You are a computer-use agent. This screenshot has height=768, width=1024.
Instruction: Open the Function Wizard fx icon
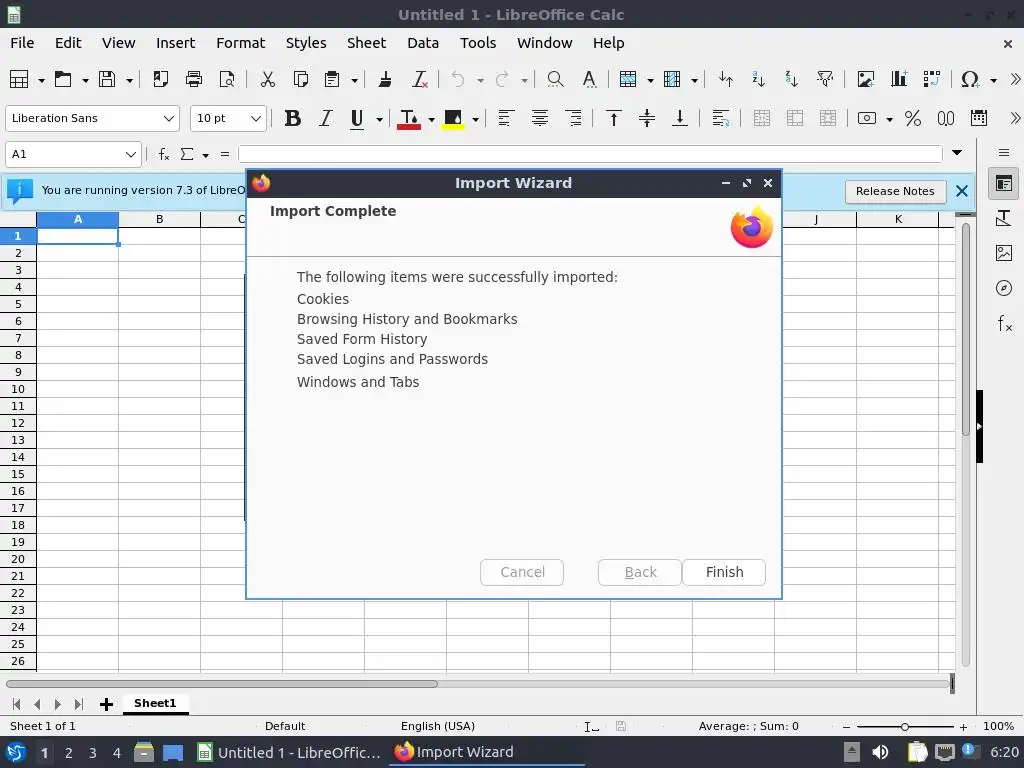pyautogui.click(x=164, y=155)
